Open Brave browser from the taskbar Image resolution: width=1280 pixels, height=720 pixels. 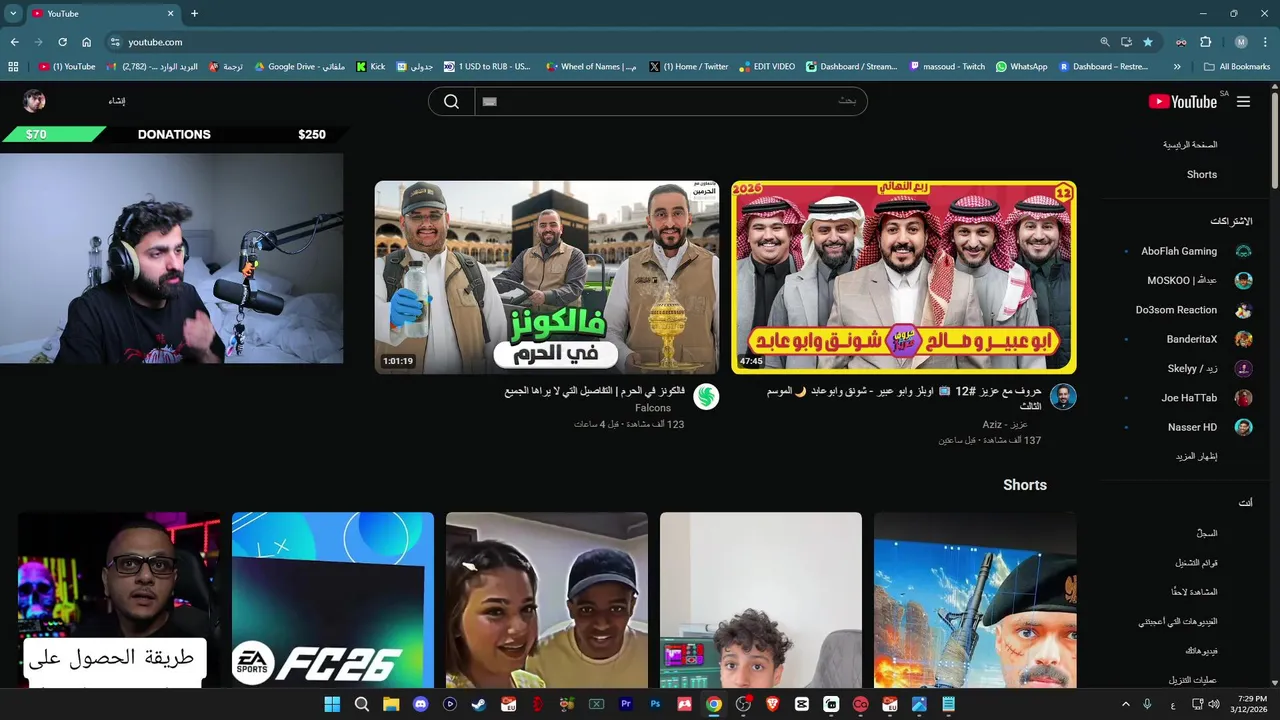point(772,704)
